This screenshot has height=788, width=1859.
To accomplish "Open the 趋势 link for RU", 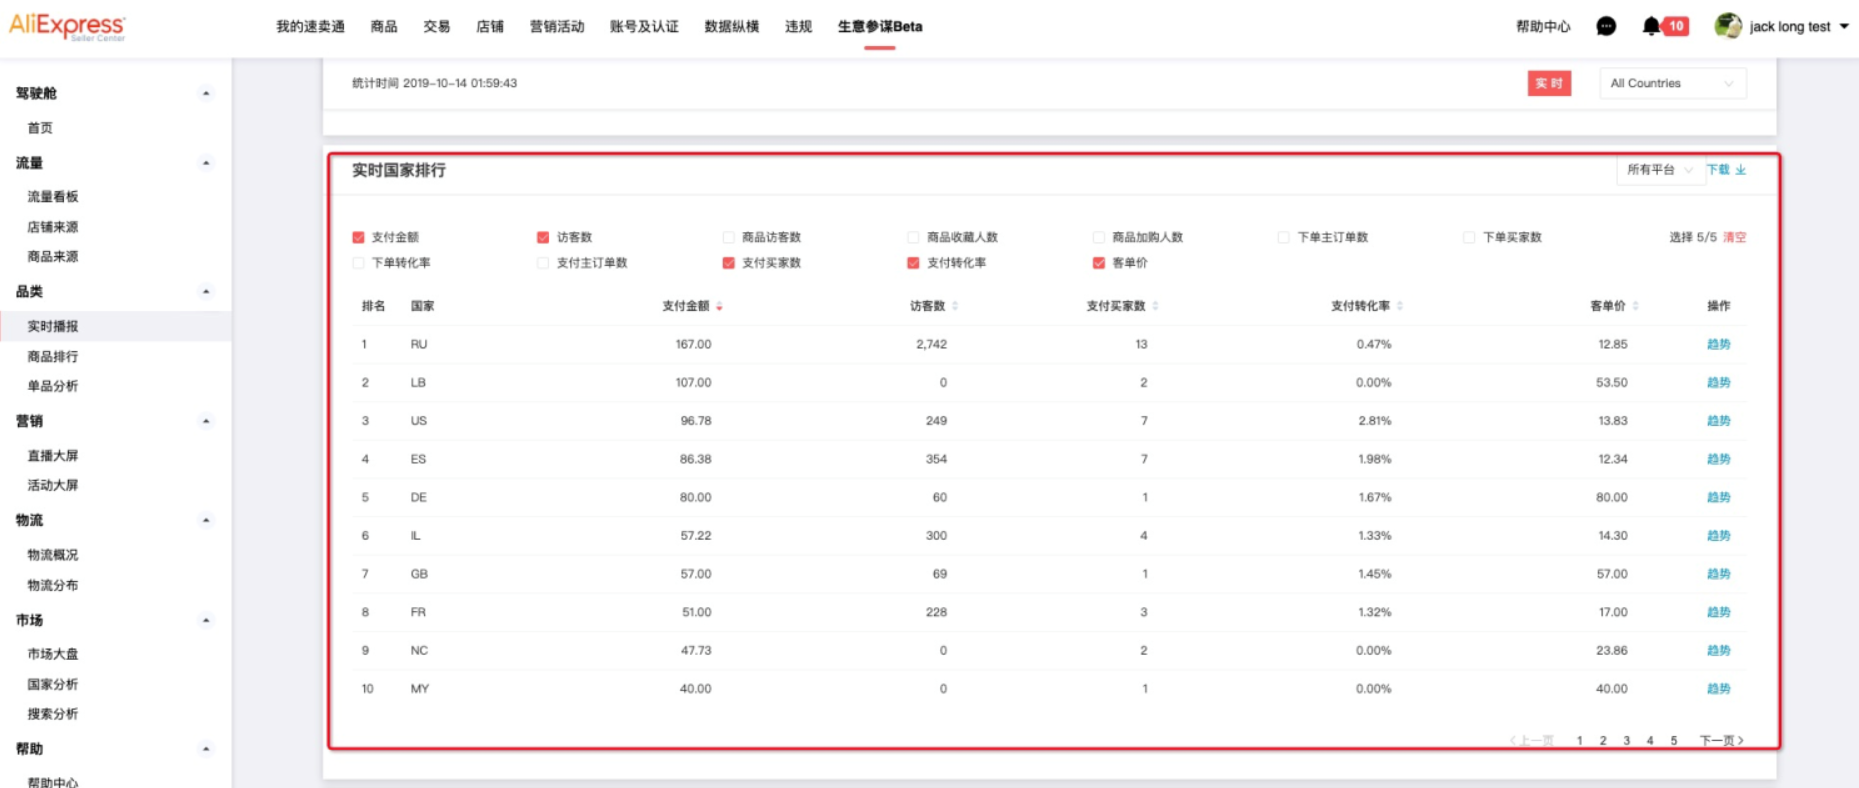I will point(1718,344).
